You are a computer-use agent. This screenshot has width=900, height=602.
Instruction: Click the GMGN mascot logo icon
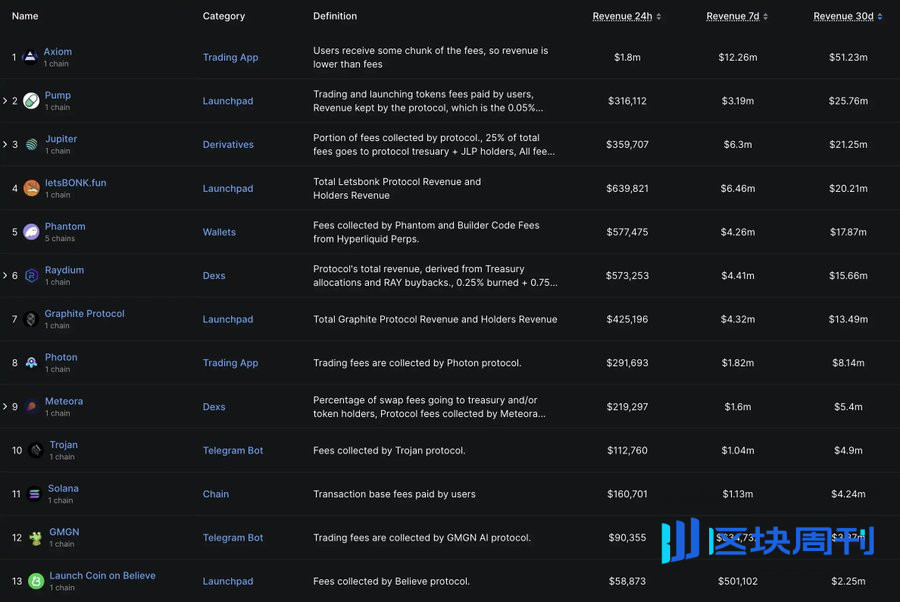click(x=36, y=538)
